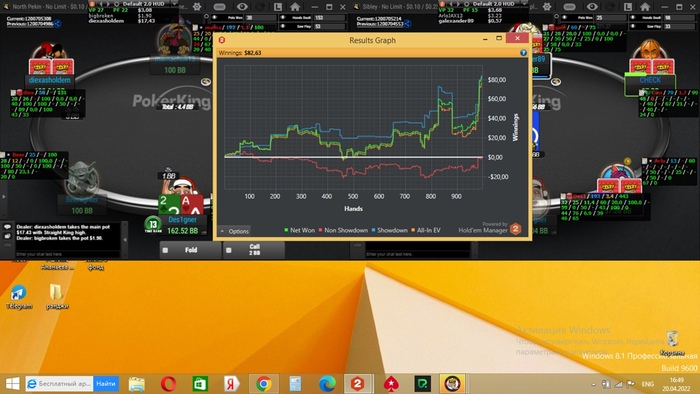Share hand history in Sibley table
This screenshot has width=700, height=394.
pos(408,24)
